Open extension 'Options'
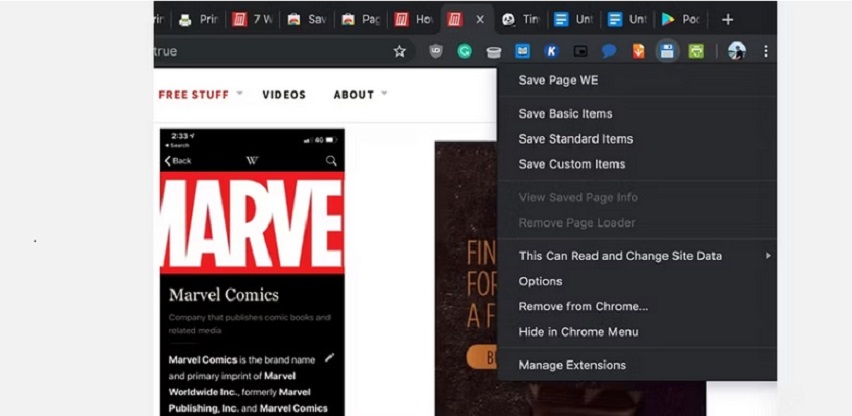Viewport: 852px width, 416px height. click(637, 281)
